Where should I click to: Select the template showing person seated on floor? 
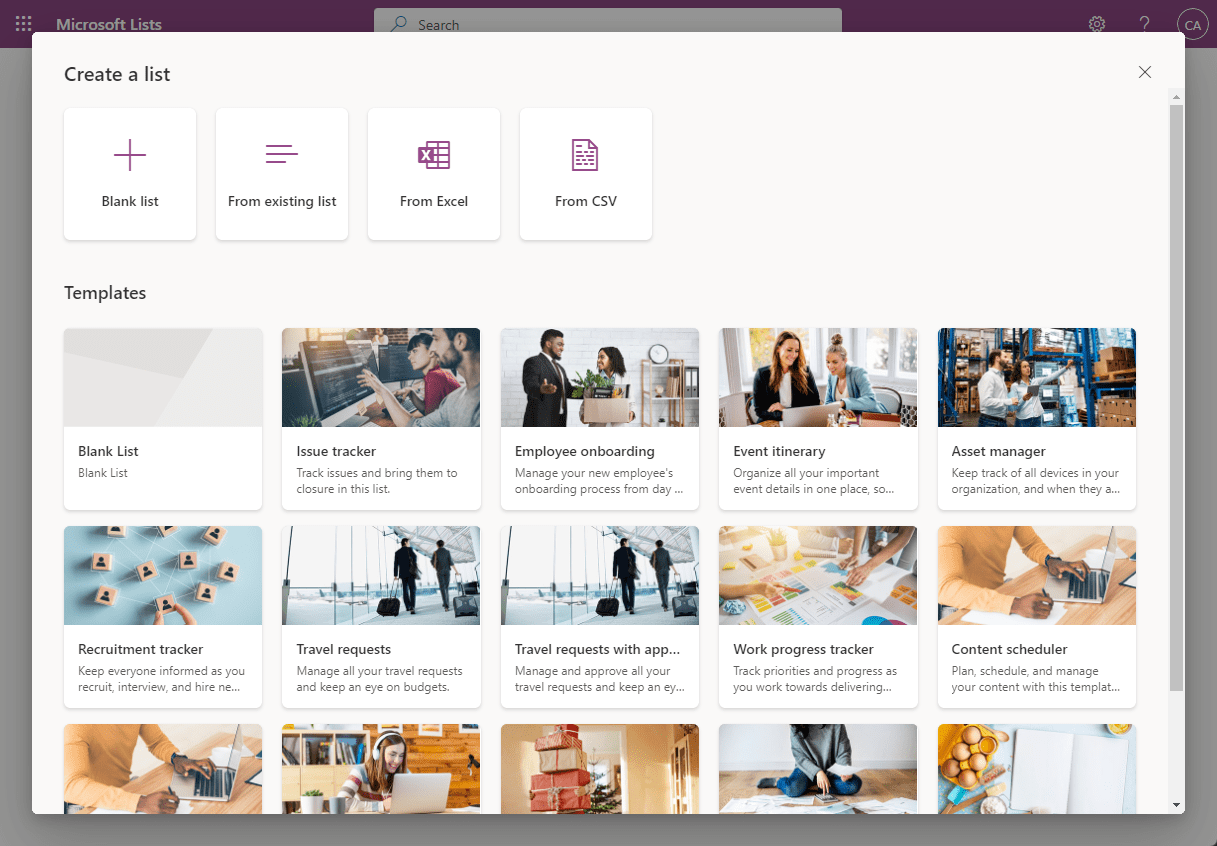818,769
